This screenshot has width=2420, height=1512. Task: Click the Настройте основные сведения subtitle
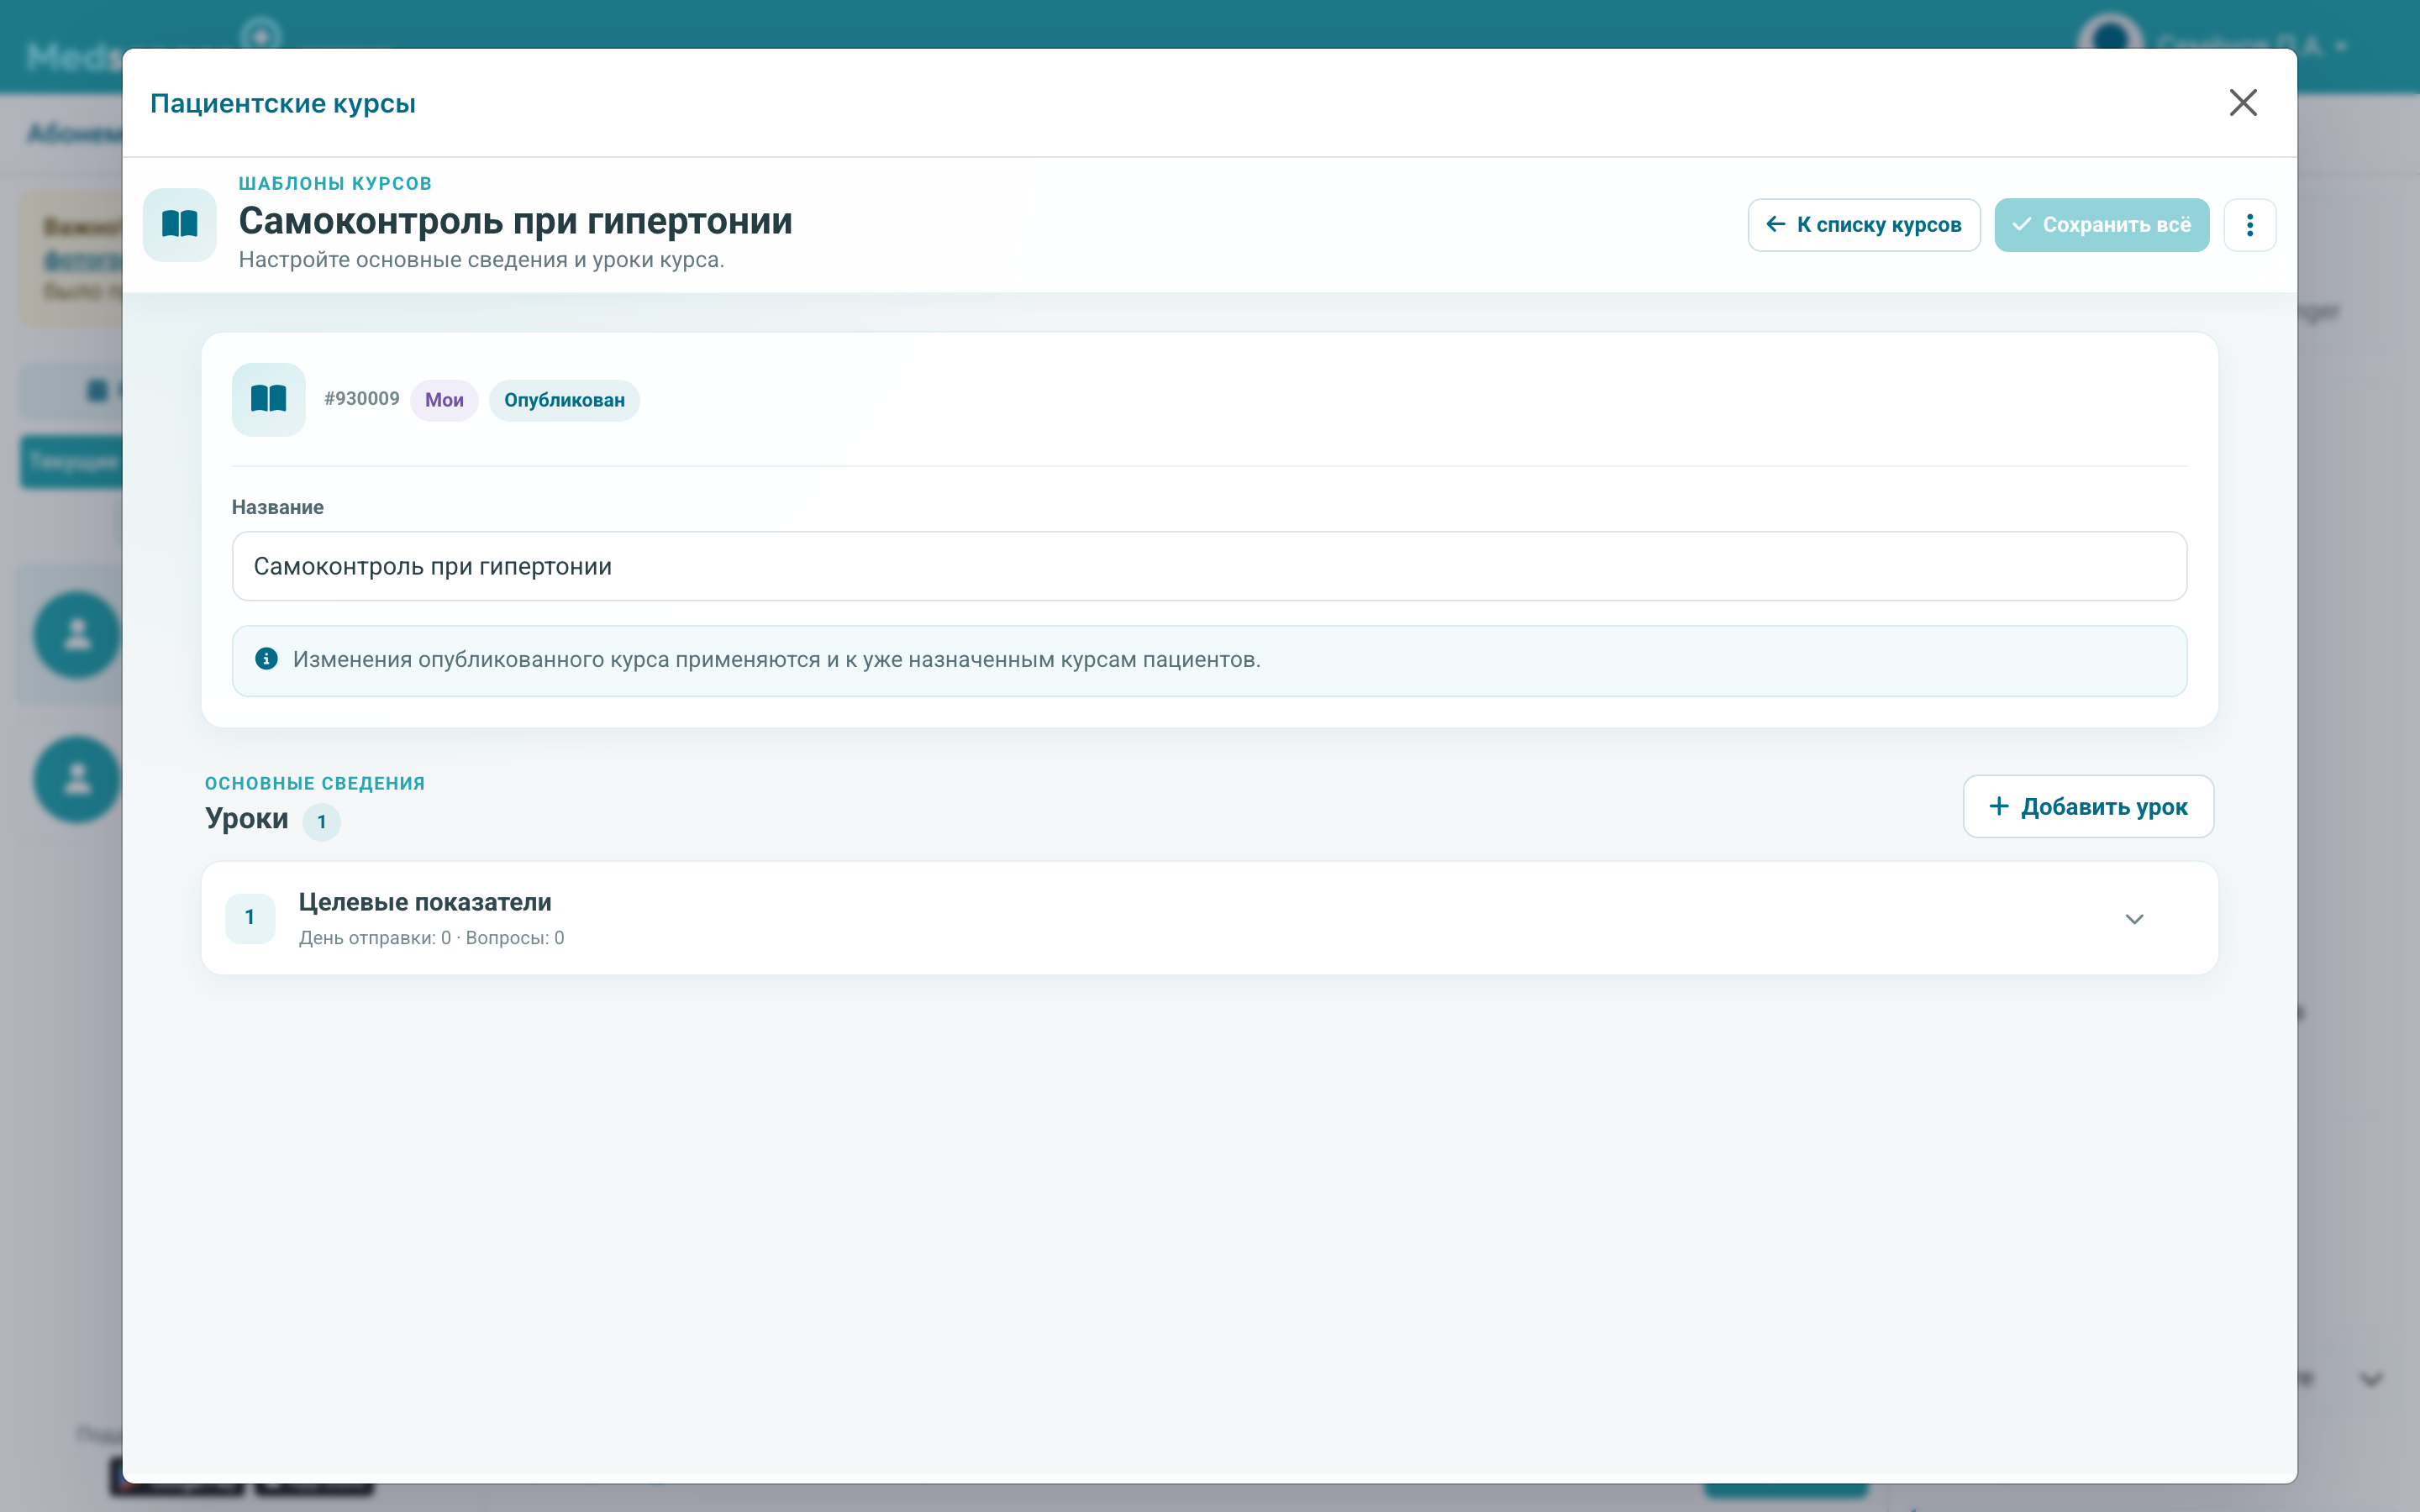[x=481, y=260]
